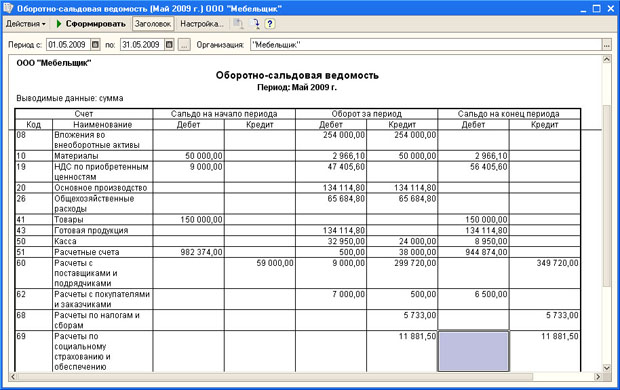The image size is (620, 390).
Task: Click the green Сформировать play icon
Action: pos(59,24)
